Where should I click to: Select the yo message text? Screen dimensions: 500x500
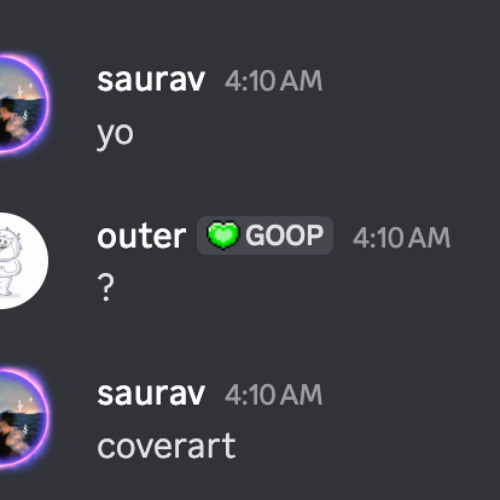pyautogui.click(x=115, y=136)
